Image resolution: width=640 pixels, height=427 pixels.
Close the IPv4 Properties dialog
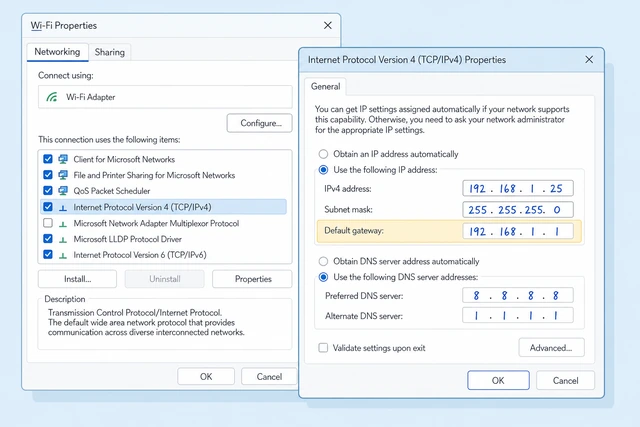pos(589,60)
